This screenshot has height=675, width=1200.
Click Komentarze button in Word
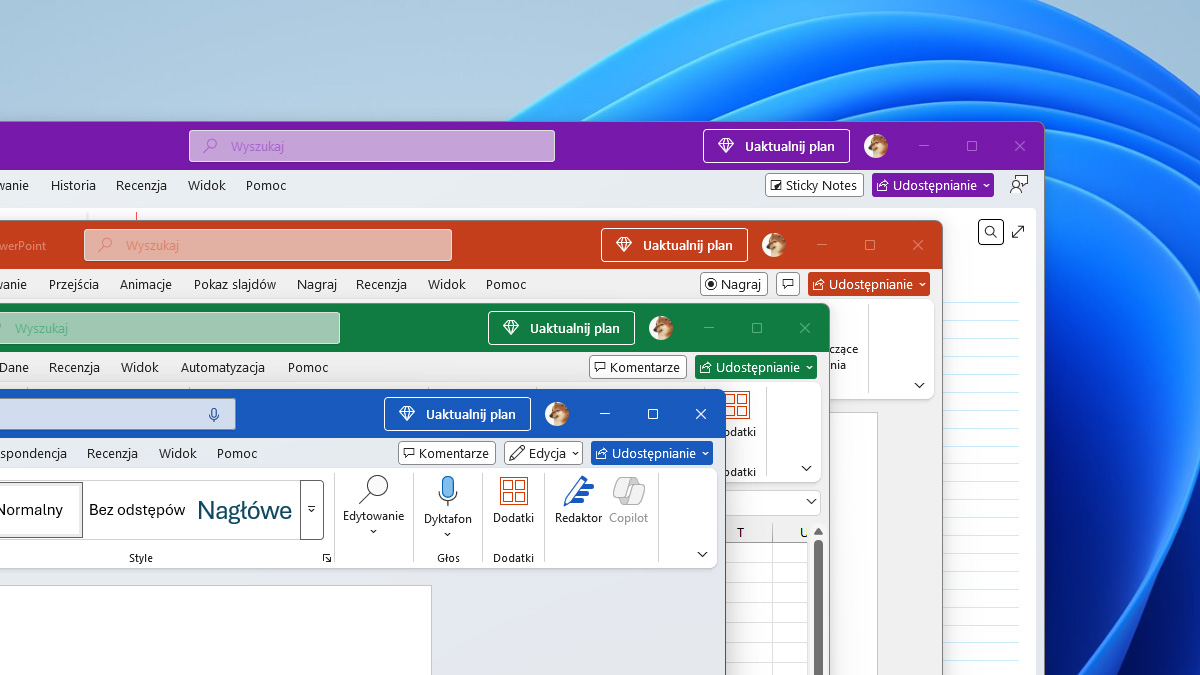(x=447, y=453)
